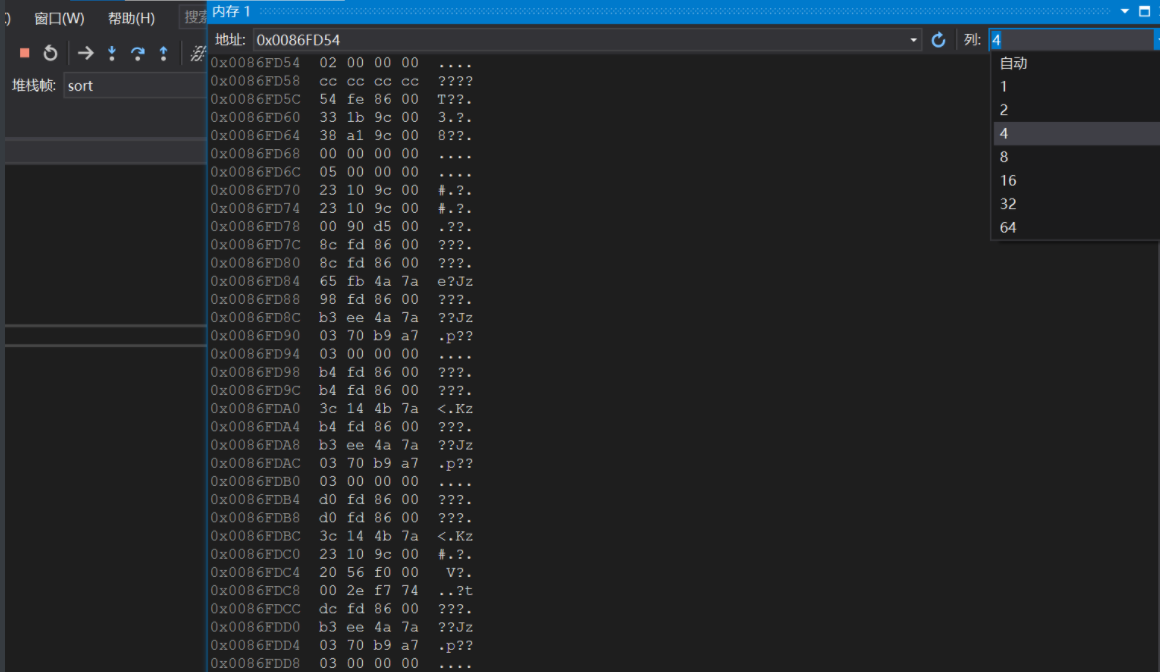
Task: Select the Memory 1 (内存 1) tab
Action: 232,11
